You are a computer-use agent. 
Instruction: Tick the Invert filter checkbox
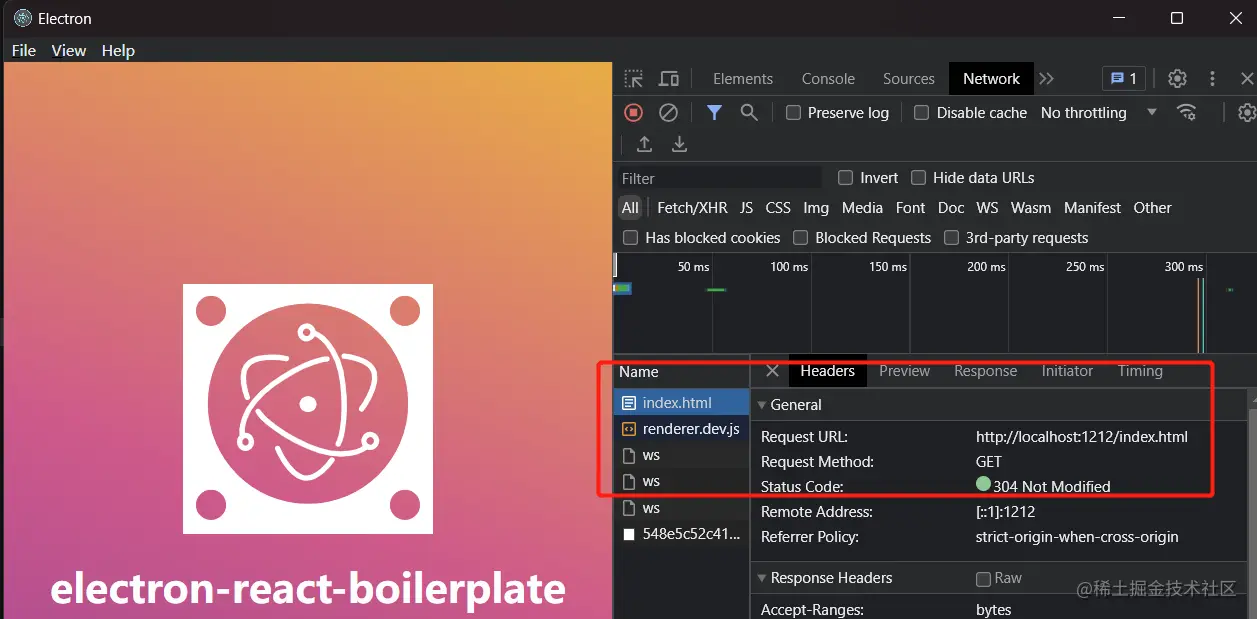coord(846,178)
